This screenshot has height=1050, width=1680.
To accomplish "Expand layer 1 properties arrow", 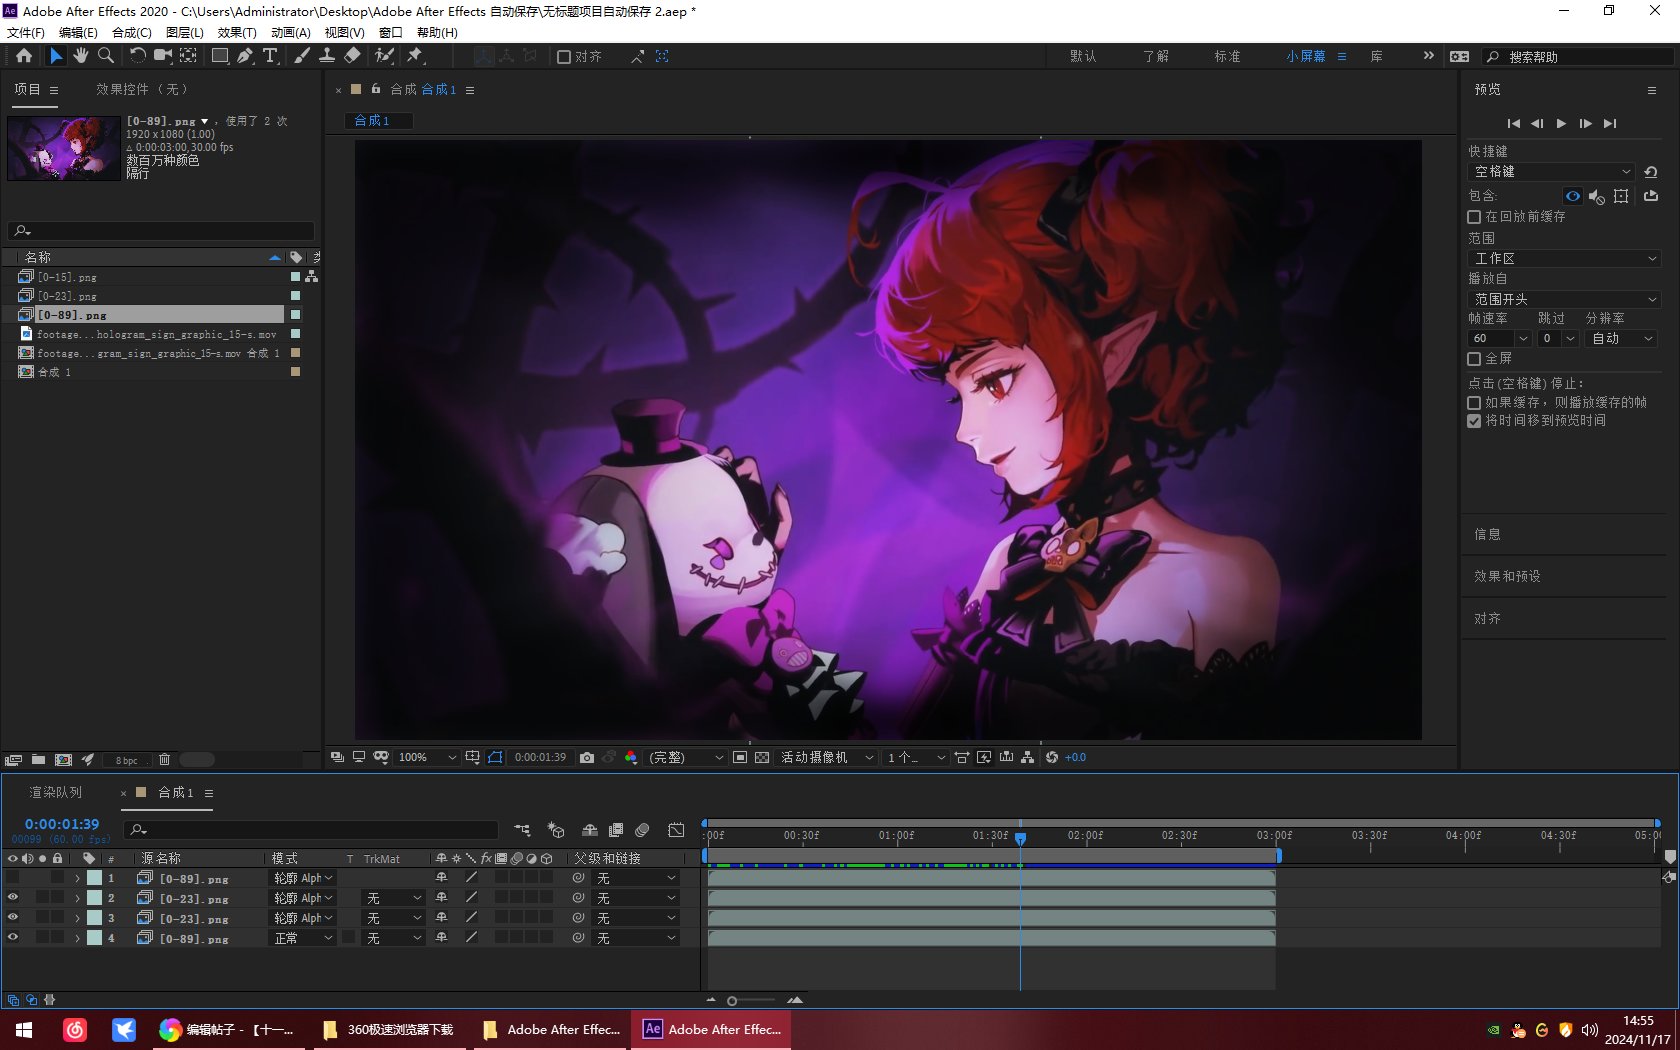I will 77,879.
